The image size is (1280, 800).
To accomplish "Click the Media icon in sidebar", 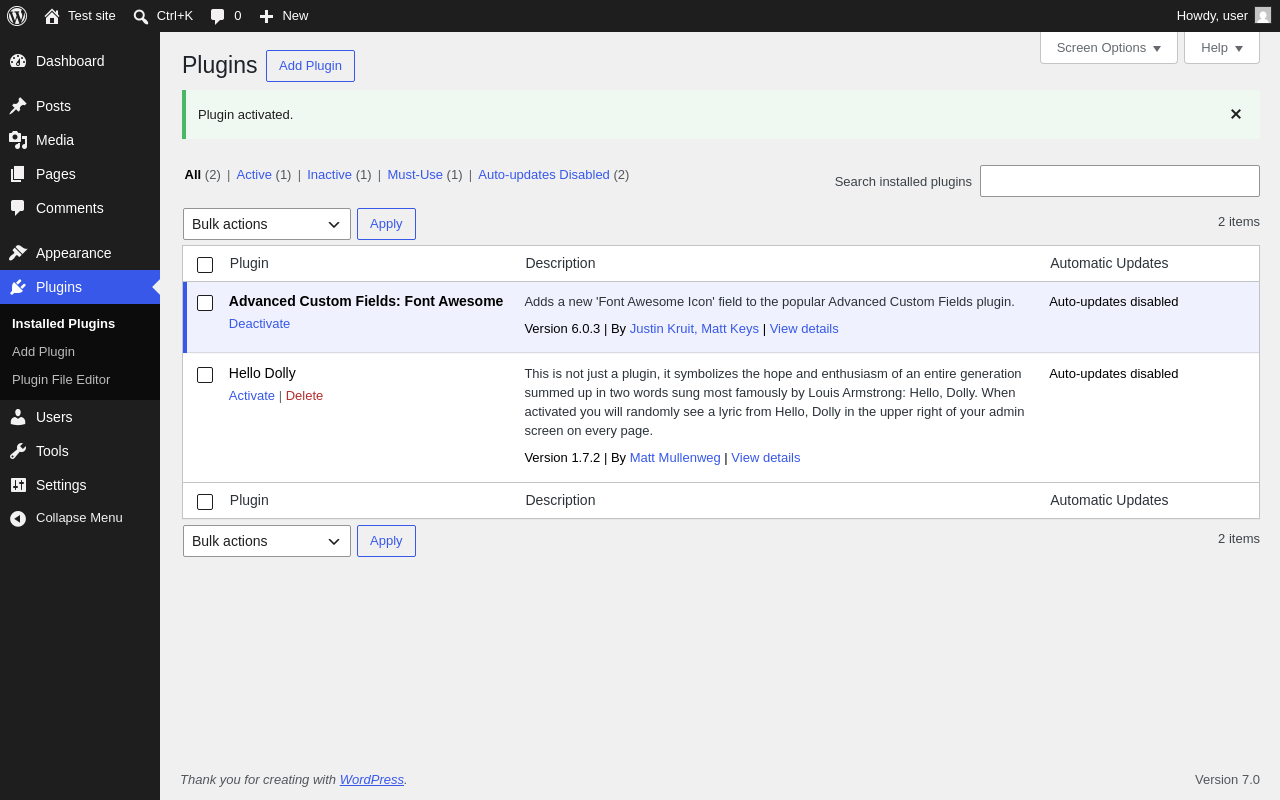I will tap(18, 140).
